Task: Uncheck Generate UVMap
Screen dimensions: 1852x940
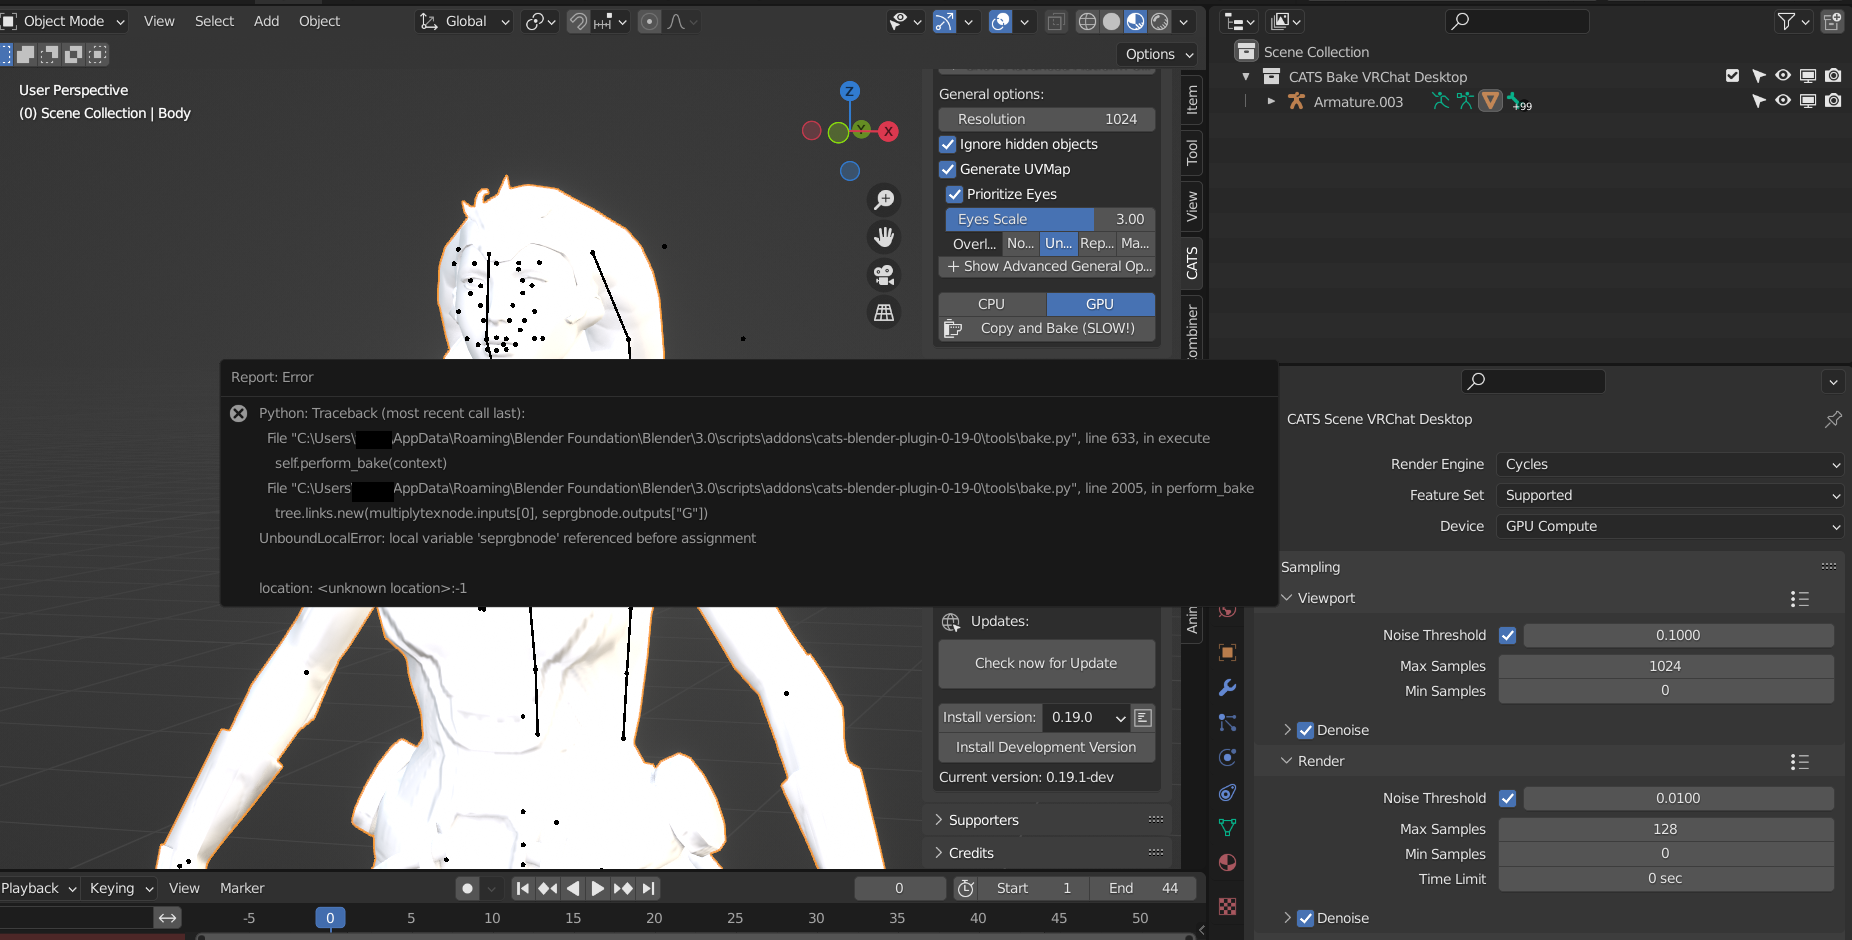Action: click(x=948, y=169)
